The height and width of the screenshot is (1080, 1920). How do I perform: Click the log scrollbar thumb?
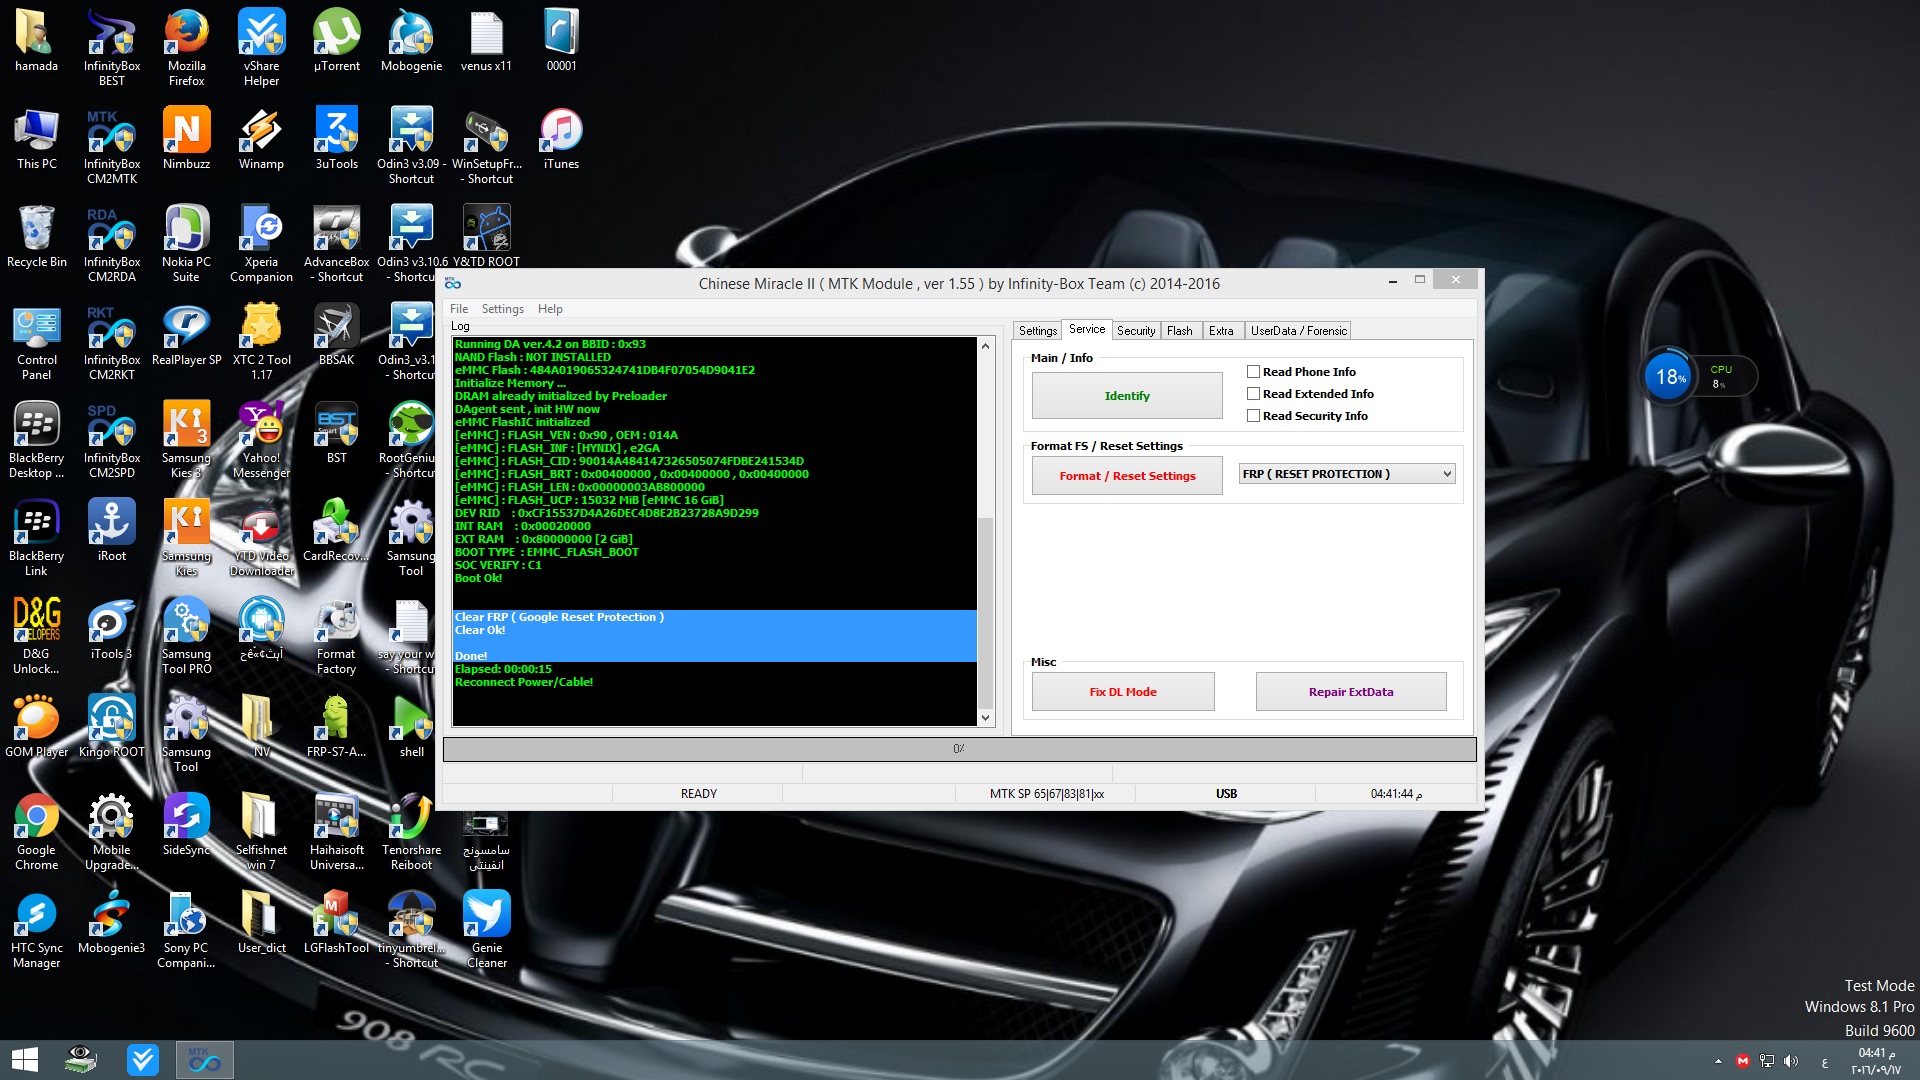click(985, 611)
